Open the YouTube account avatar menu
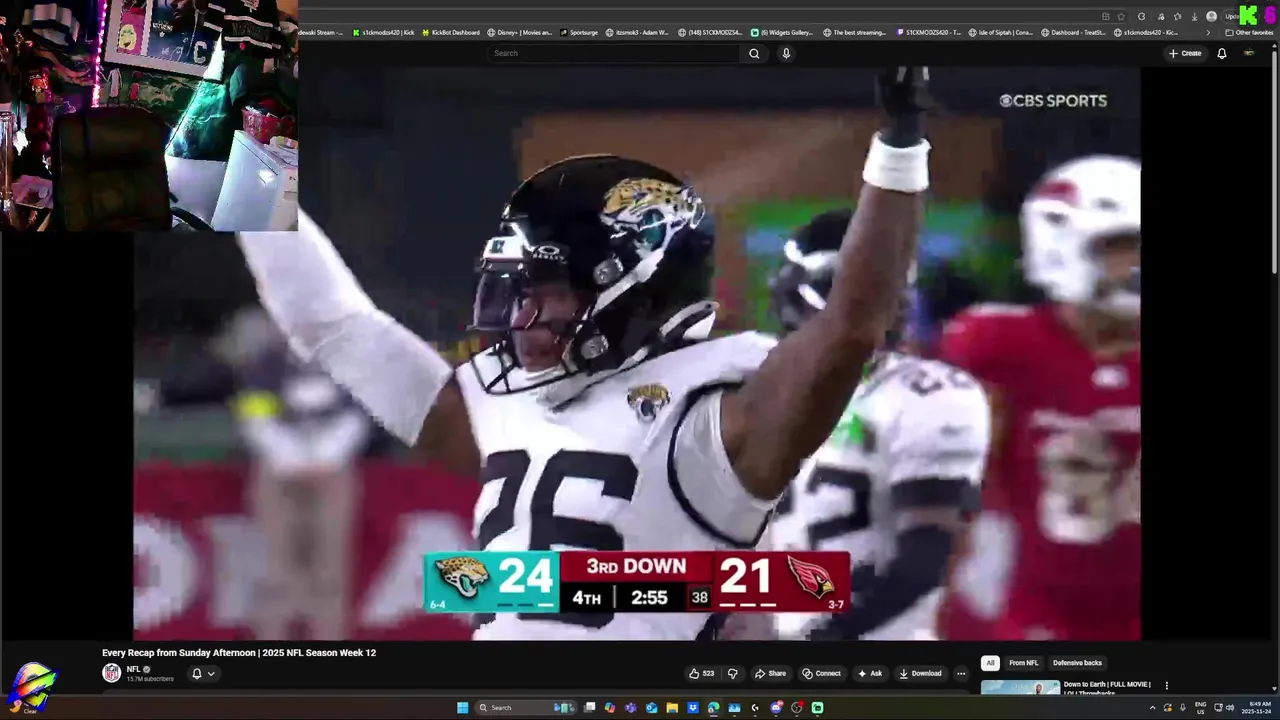The width and height of the screenshot is (1280, 720). 1249,53
